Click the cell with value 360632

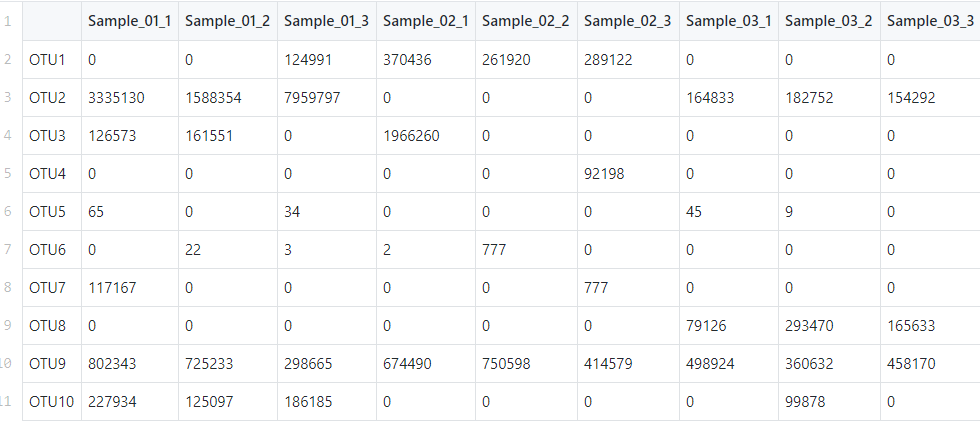pos(829,364)
